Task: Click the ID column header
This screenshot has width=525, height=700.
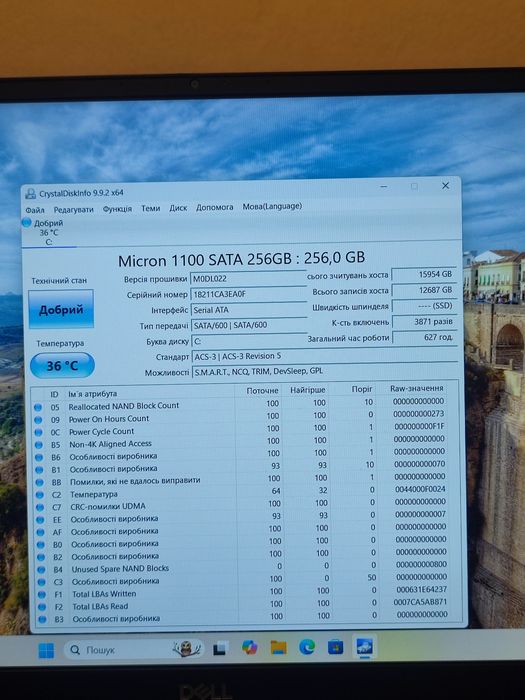Action: [54, 394]
